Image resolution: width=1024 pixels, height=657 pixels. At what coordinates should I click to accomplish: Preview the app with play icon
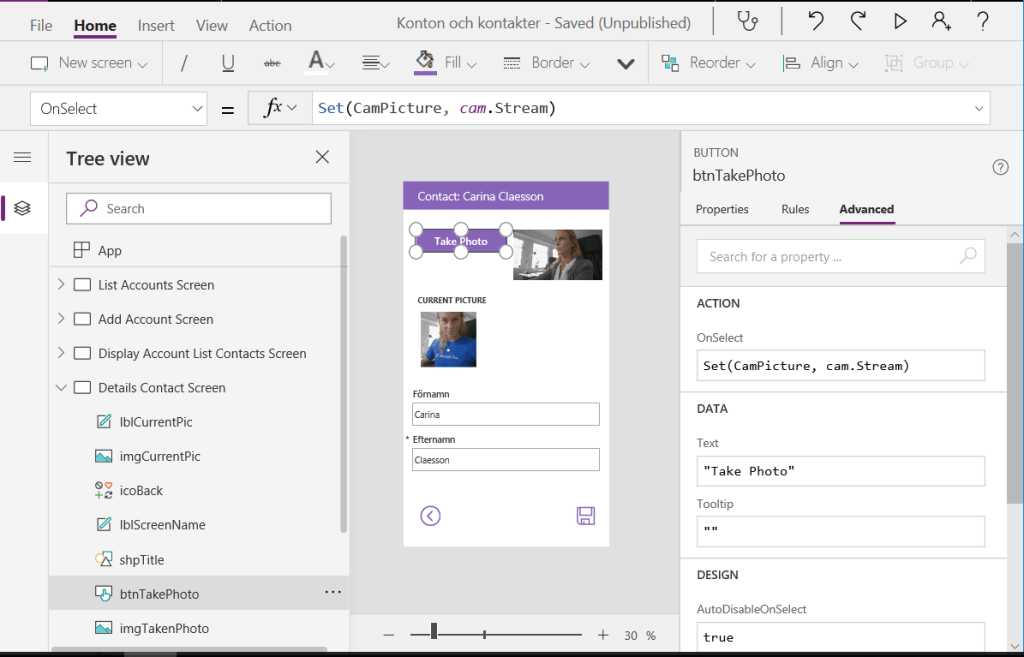pos(900,21)
